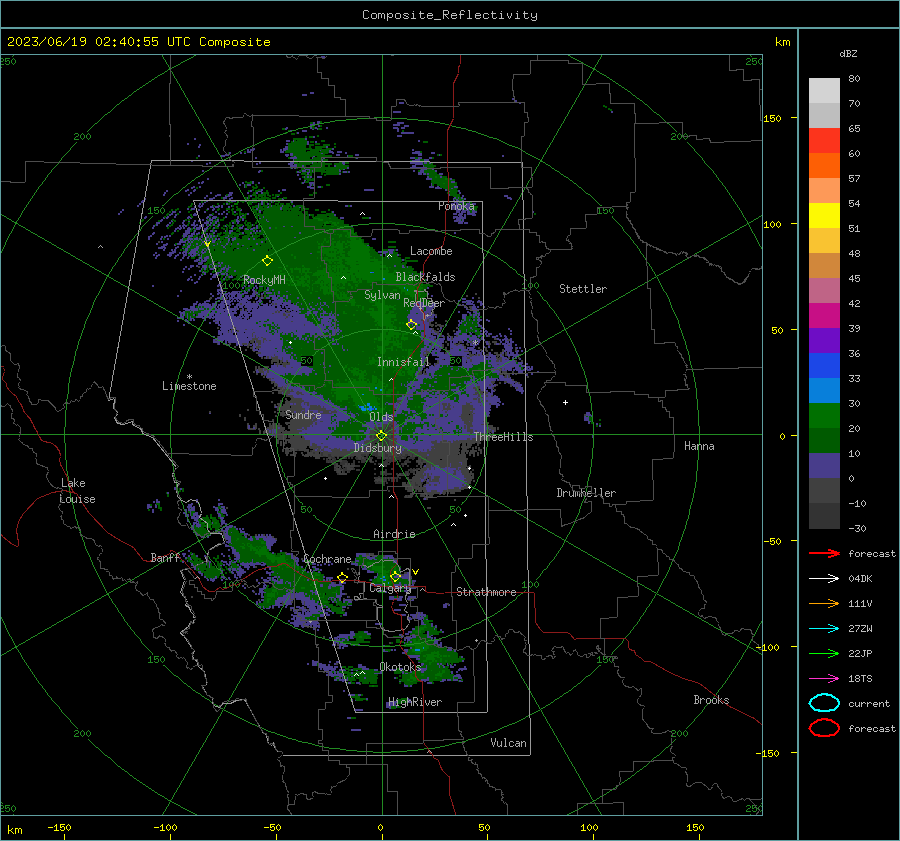Screen dimensions: 900x841
Task: Click the green 22JP arrow legend icon
Action: coord(824,653)
